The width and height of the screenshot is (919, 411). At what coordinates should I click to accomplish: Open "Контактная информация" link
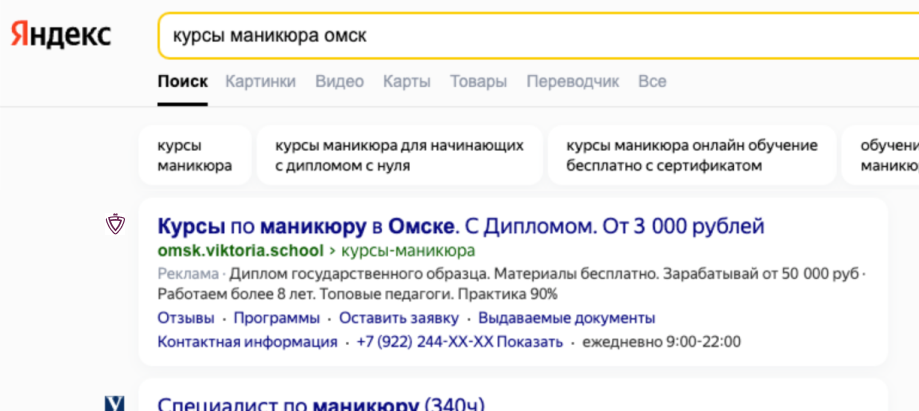click(x=247, y=342)
